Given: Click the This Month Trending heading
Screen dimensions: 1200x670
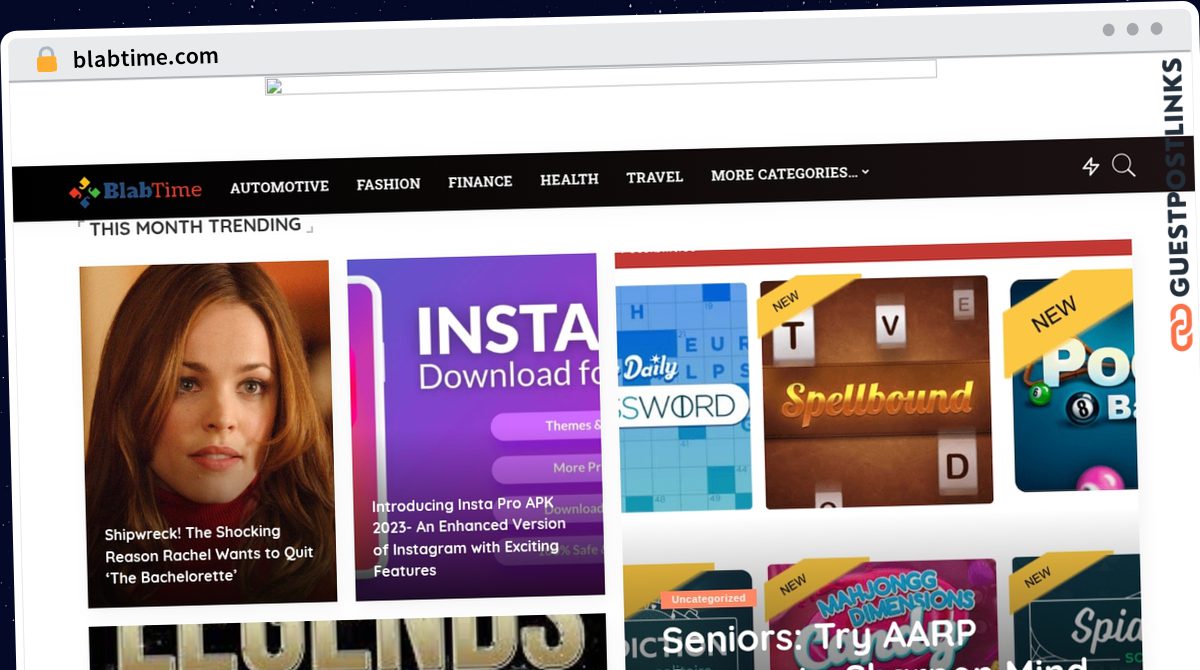Looking at the screenshot, I should pos(195,227).
